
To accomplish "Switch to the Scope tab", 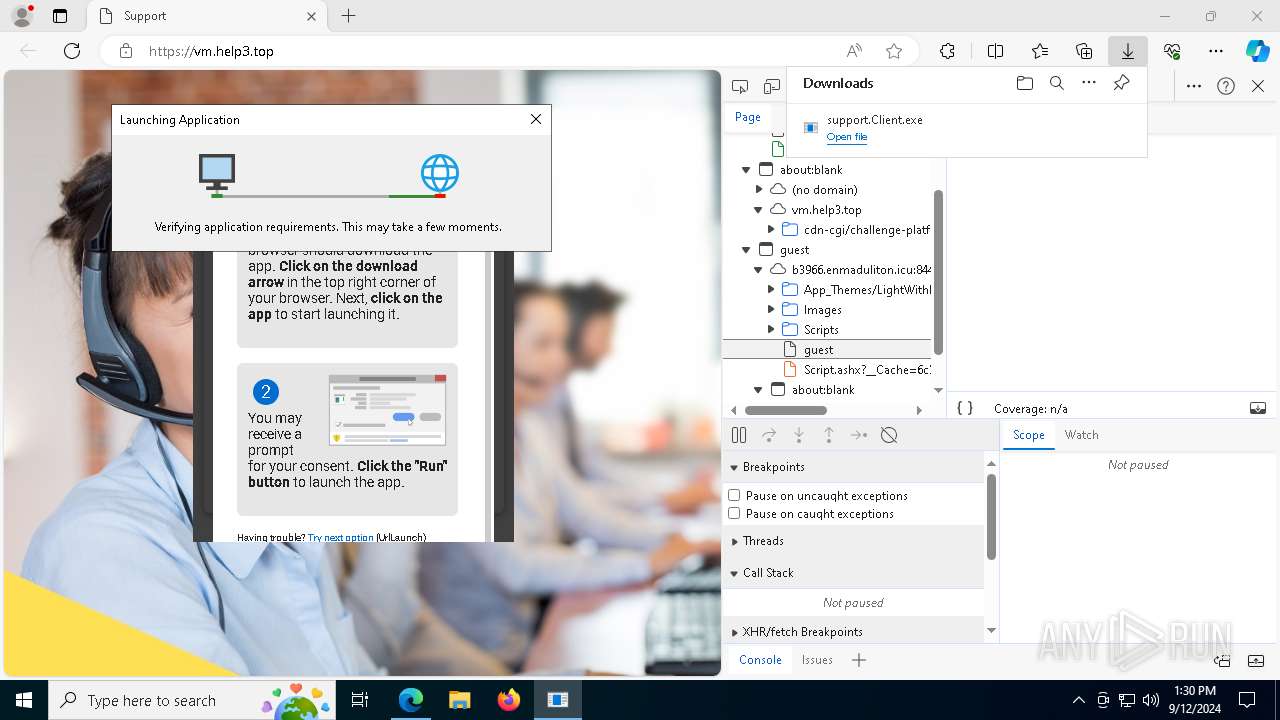I will click(1028, 435).
